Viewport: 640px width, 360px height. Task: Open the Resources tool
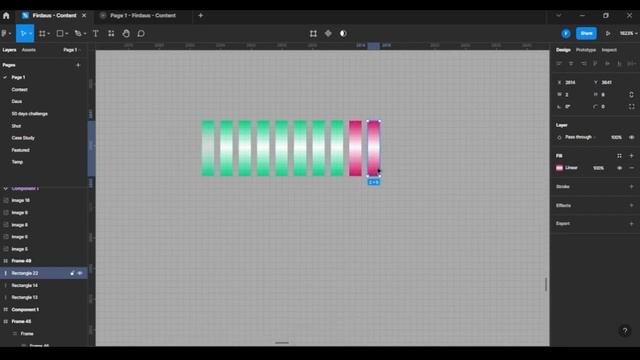point(111,33)
